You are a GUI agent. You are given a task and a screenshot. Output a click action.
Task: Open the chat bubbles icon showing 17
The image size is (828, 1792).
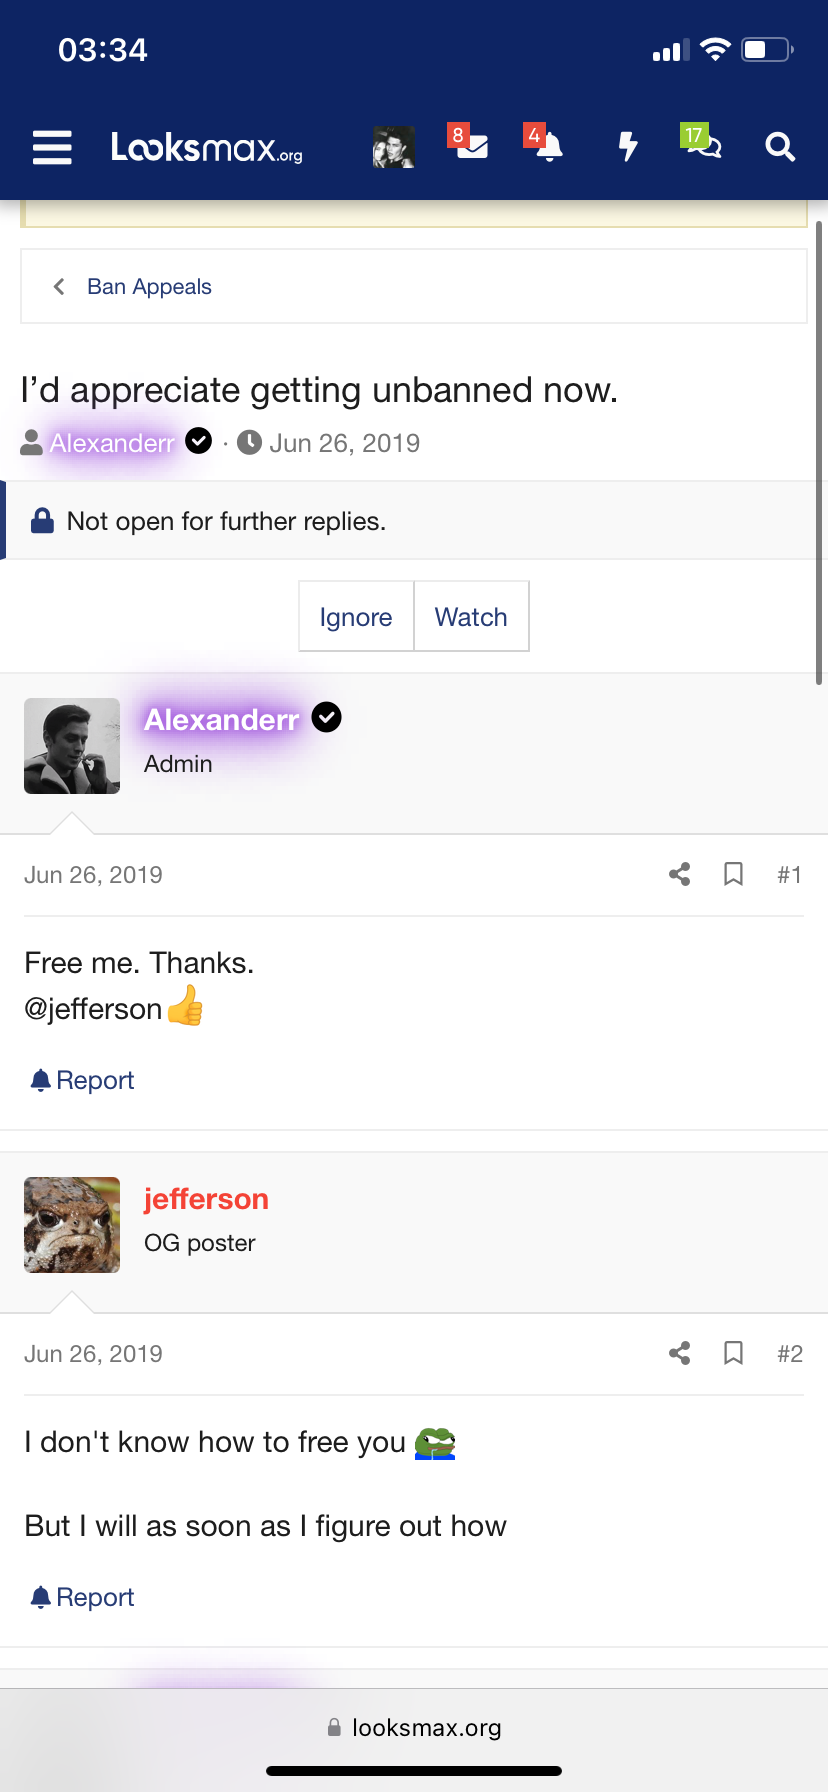(703, 146)
